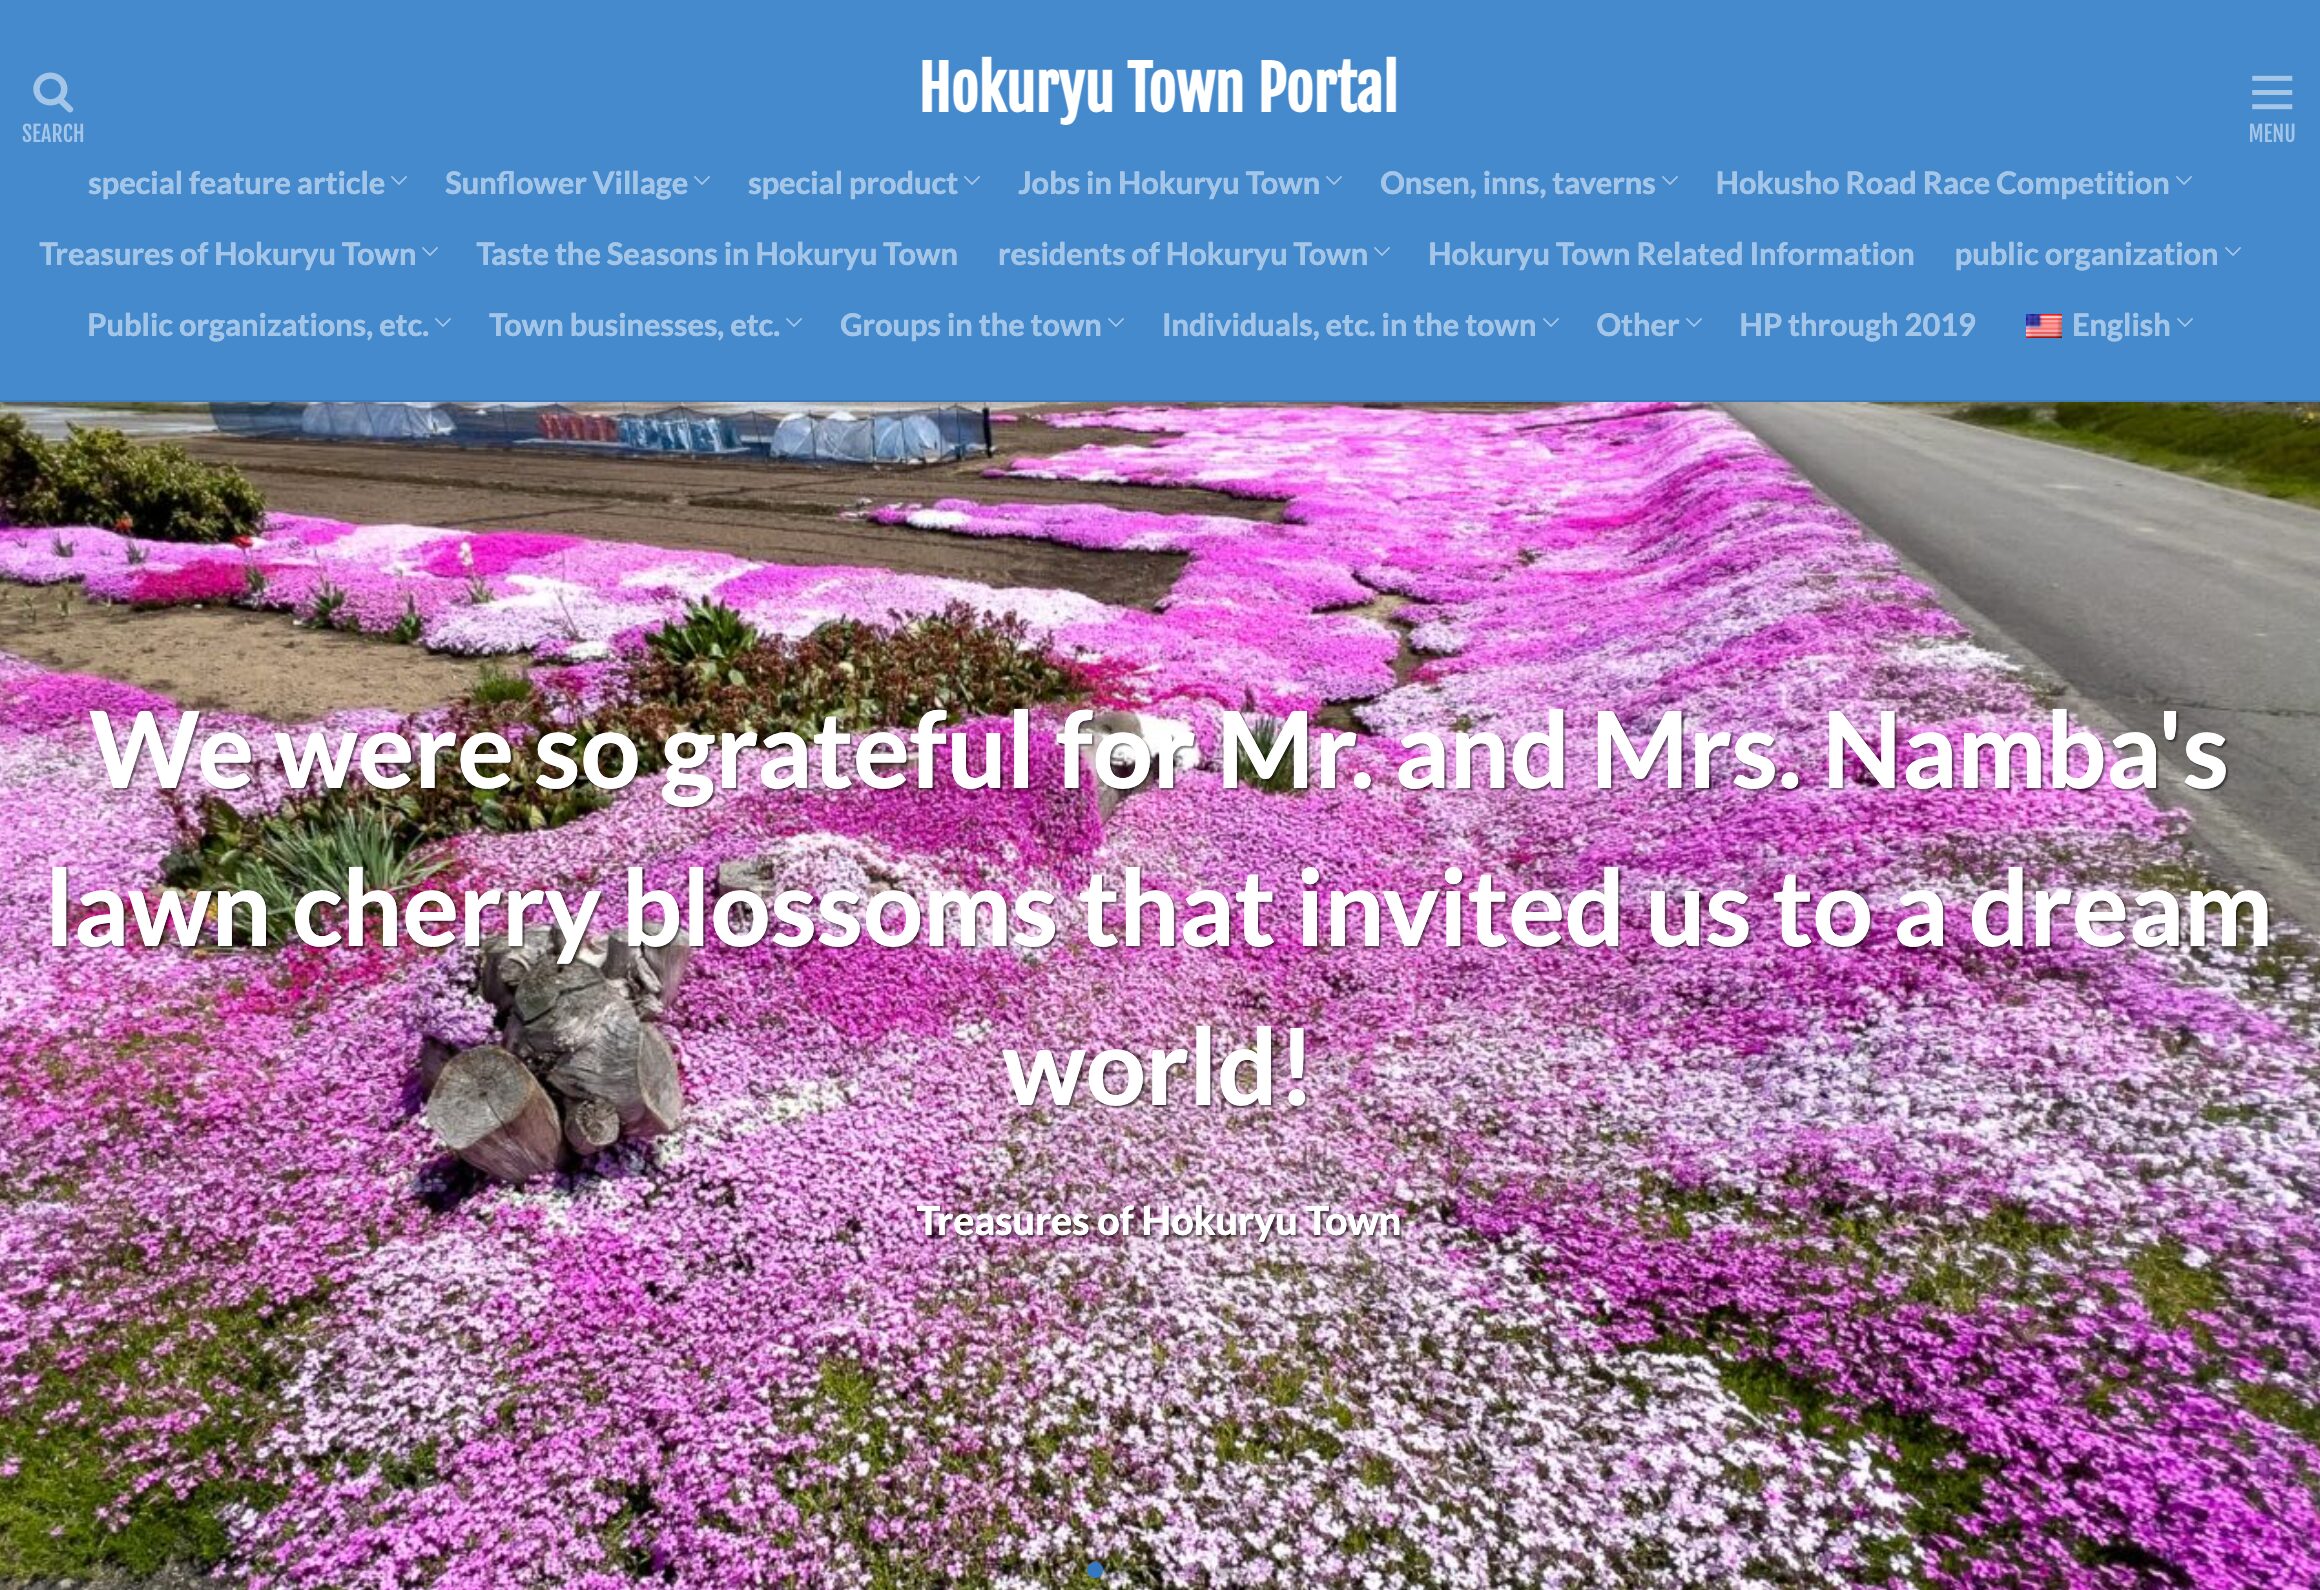The width and height of the screenshot is (2320, 1590).
Task: Go to Taste the Seasons in Hokuryu Town
Action: coord(716,254)
